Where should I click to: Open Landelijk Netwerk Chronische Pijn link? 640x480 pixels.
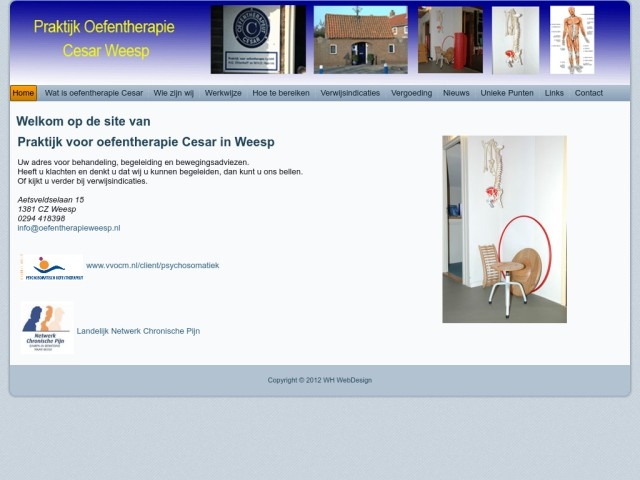[x=138, y=331]
